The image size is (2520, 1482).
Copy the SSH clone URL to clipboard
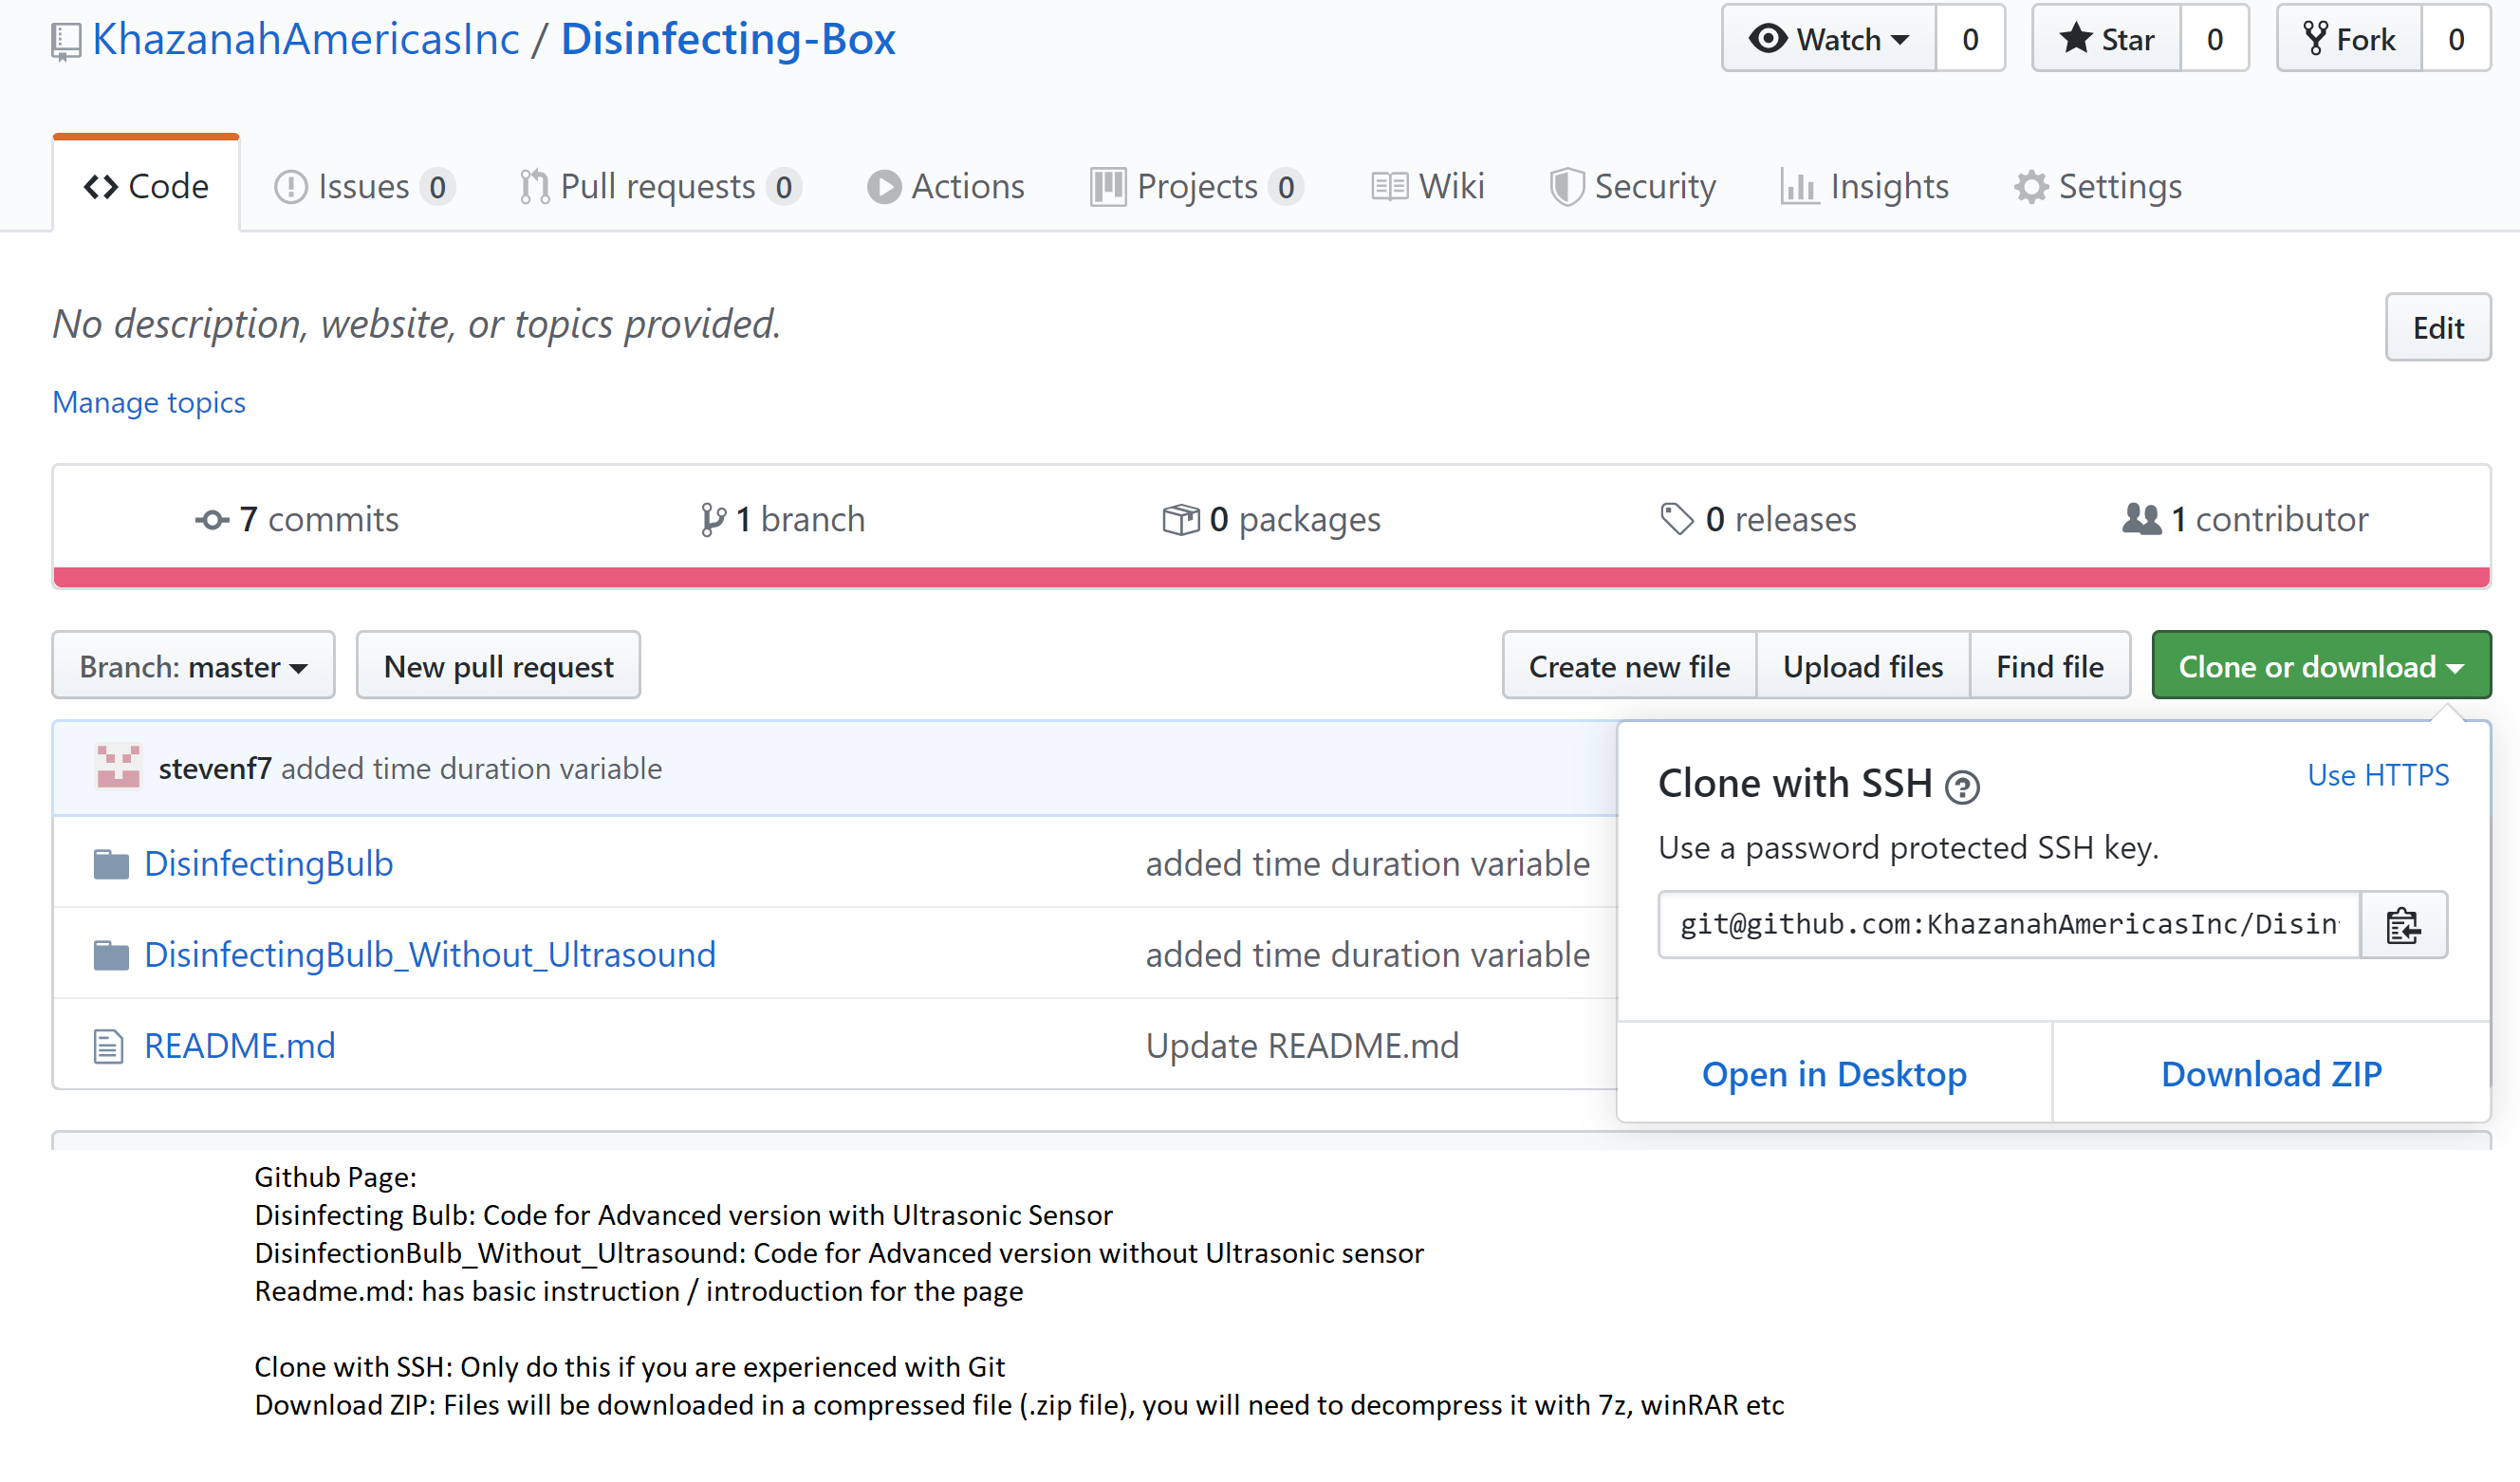(2403, 925)
